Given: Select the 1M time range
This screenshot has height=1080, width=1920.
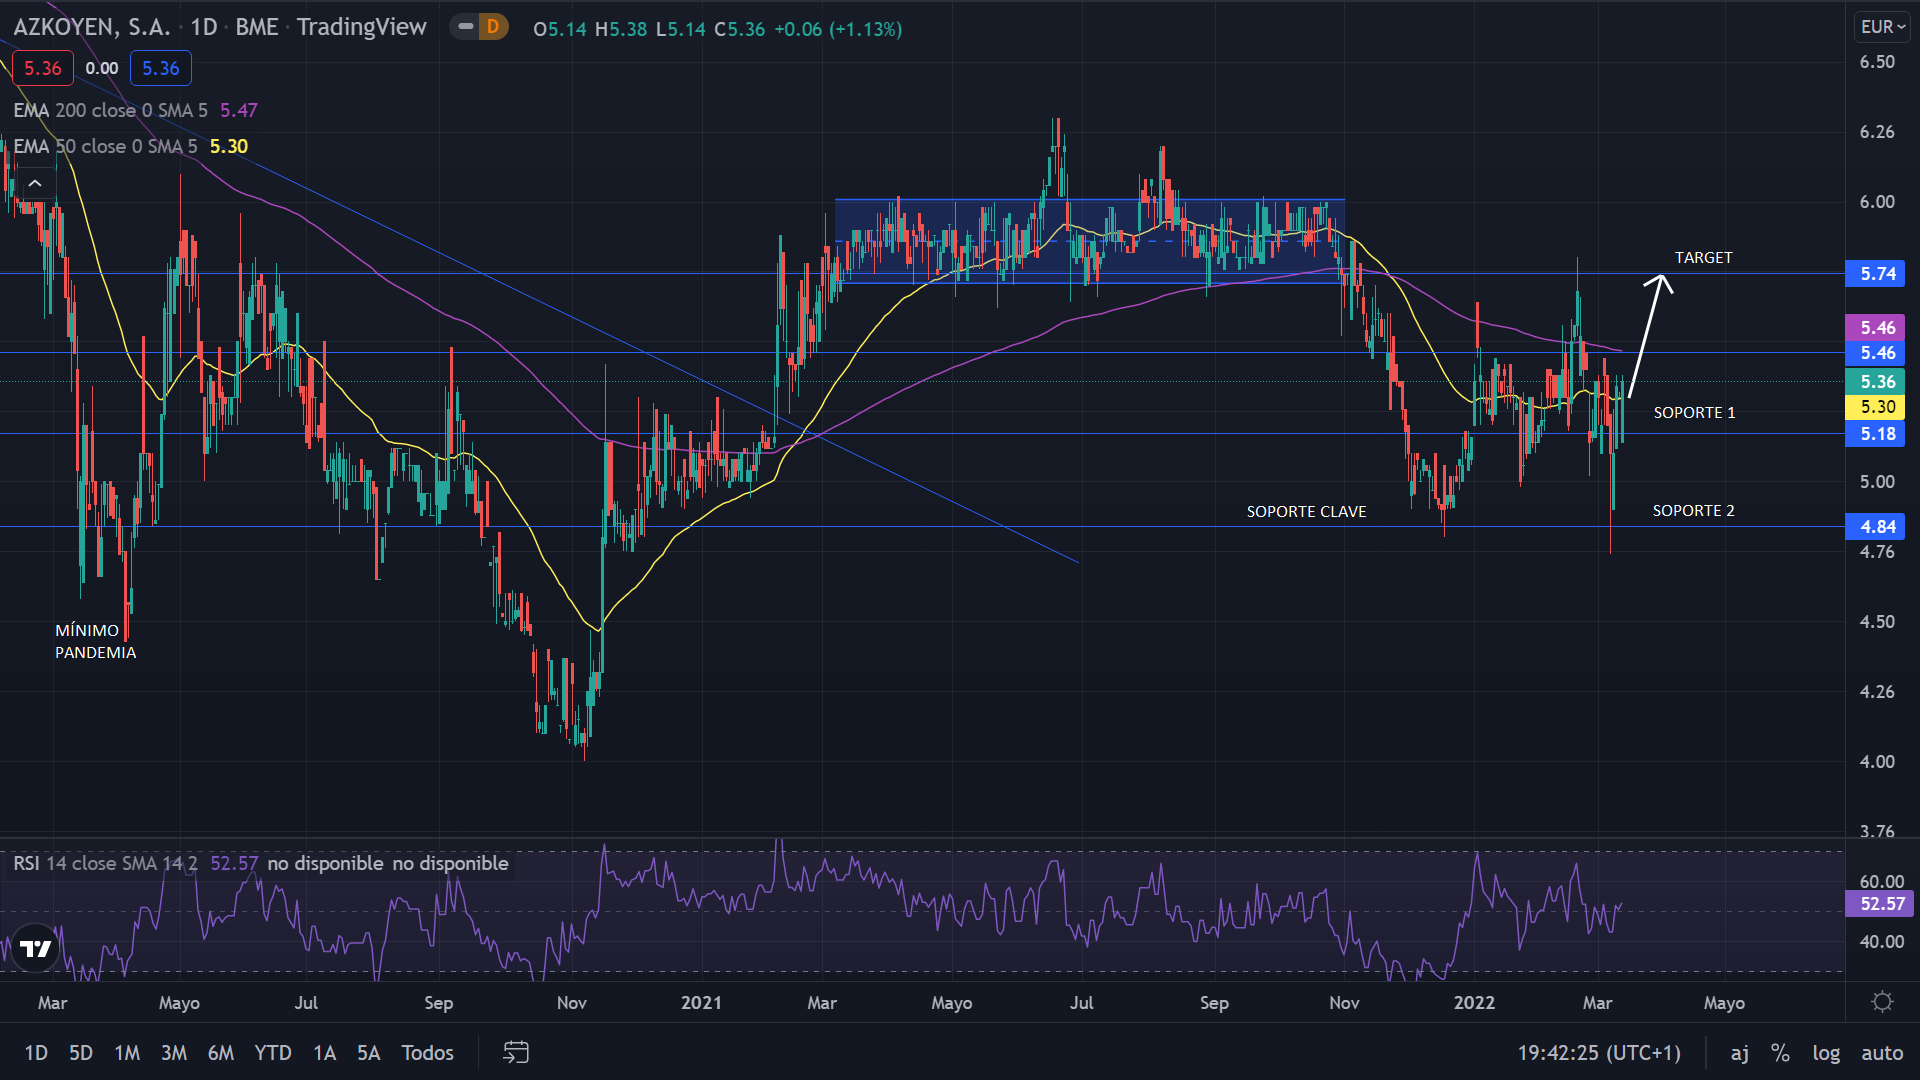Looking at the screenshot, I should pos(127,1052).
